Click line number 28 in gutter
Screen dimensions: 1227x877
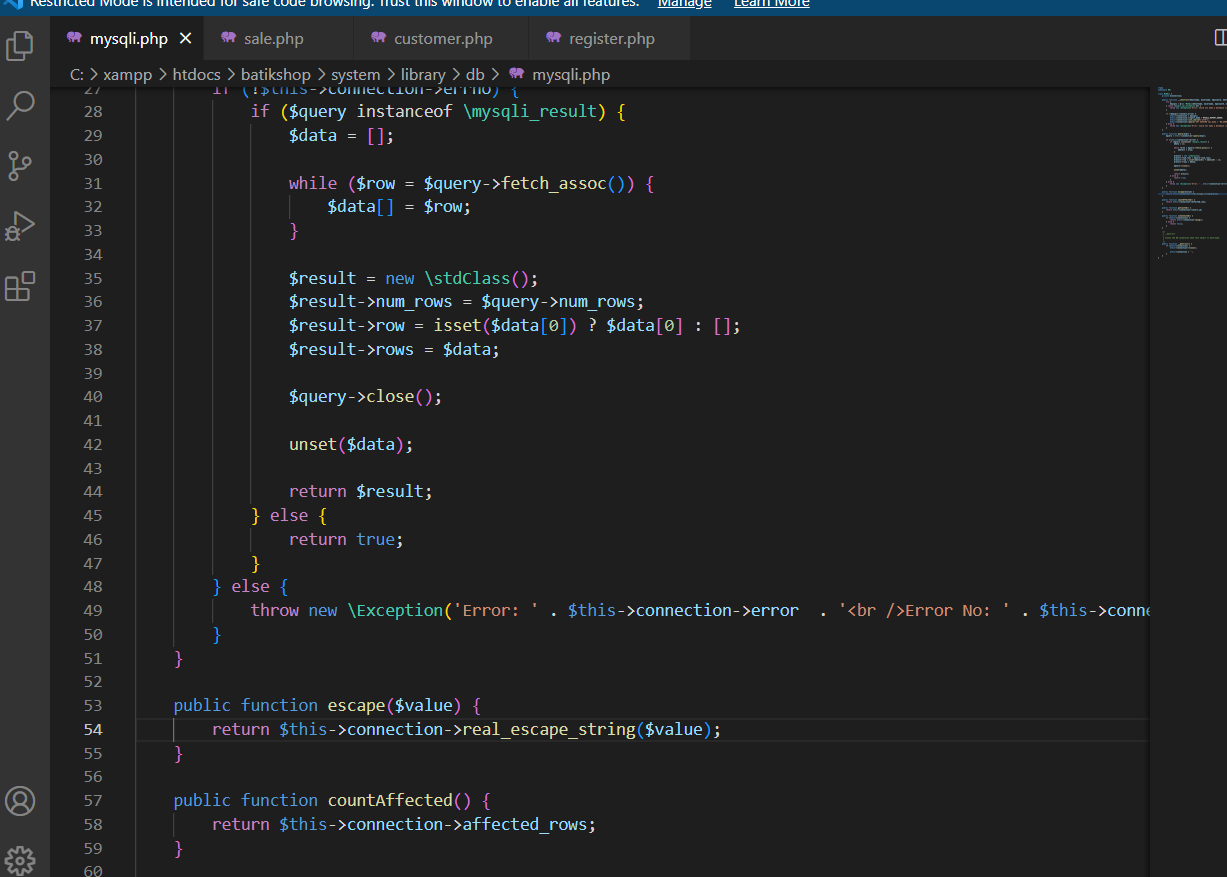pyautogui.click(x=92, y=112)
